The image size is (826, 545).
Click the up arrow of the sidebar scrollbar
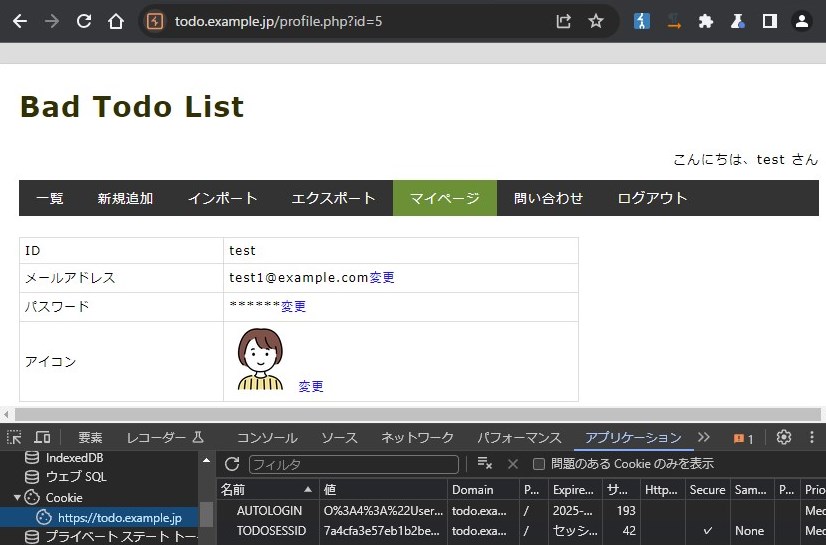206,460
